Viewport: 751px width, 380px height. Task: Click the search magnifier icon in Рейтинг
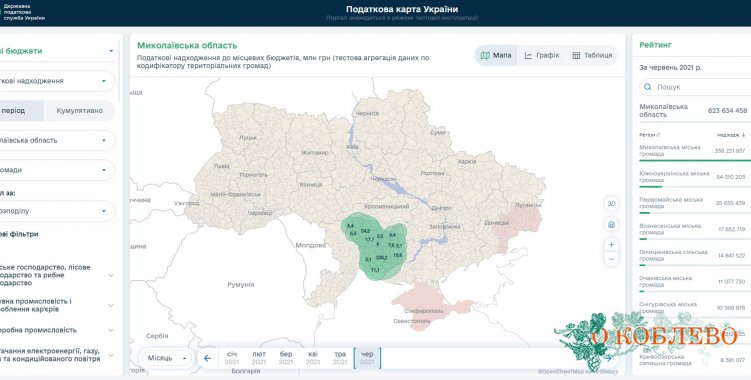[648, 87]
